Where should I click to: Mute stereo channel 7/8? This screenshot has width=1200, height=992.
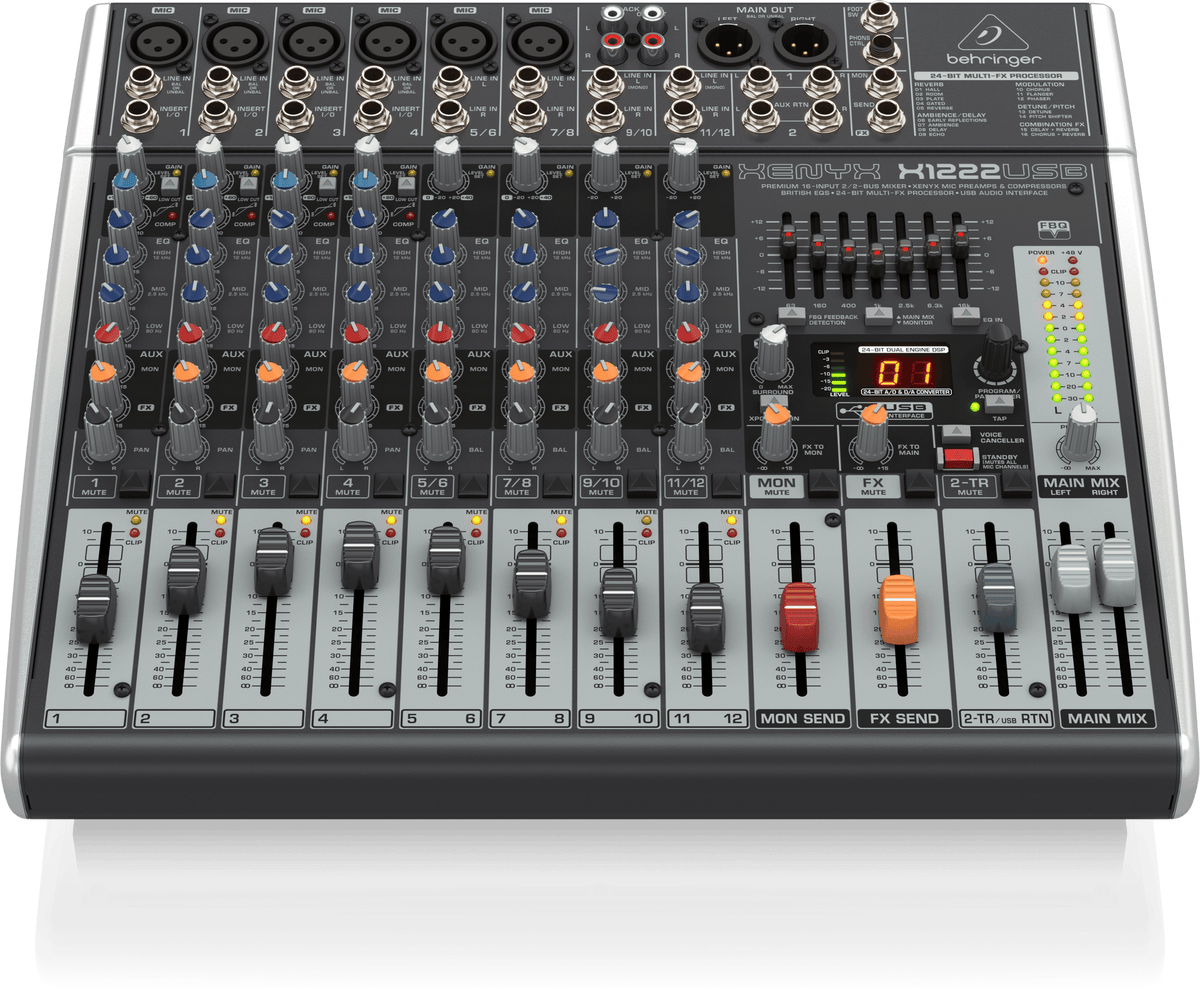click(x=559, y=485)
